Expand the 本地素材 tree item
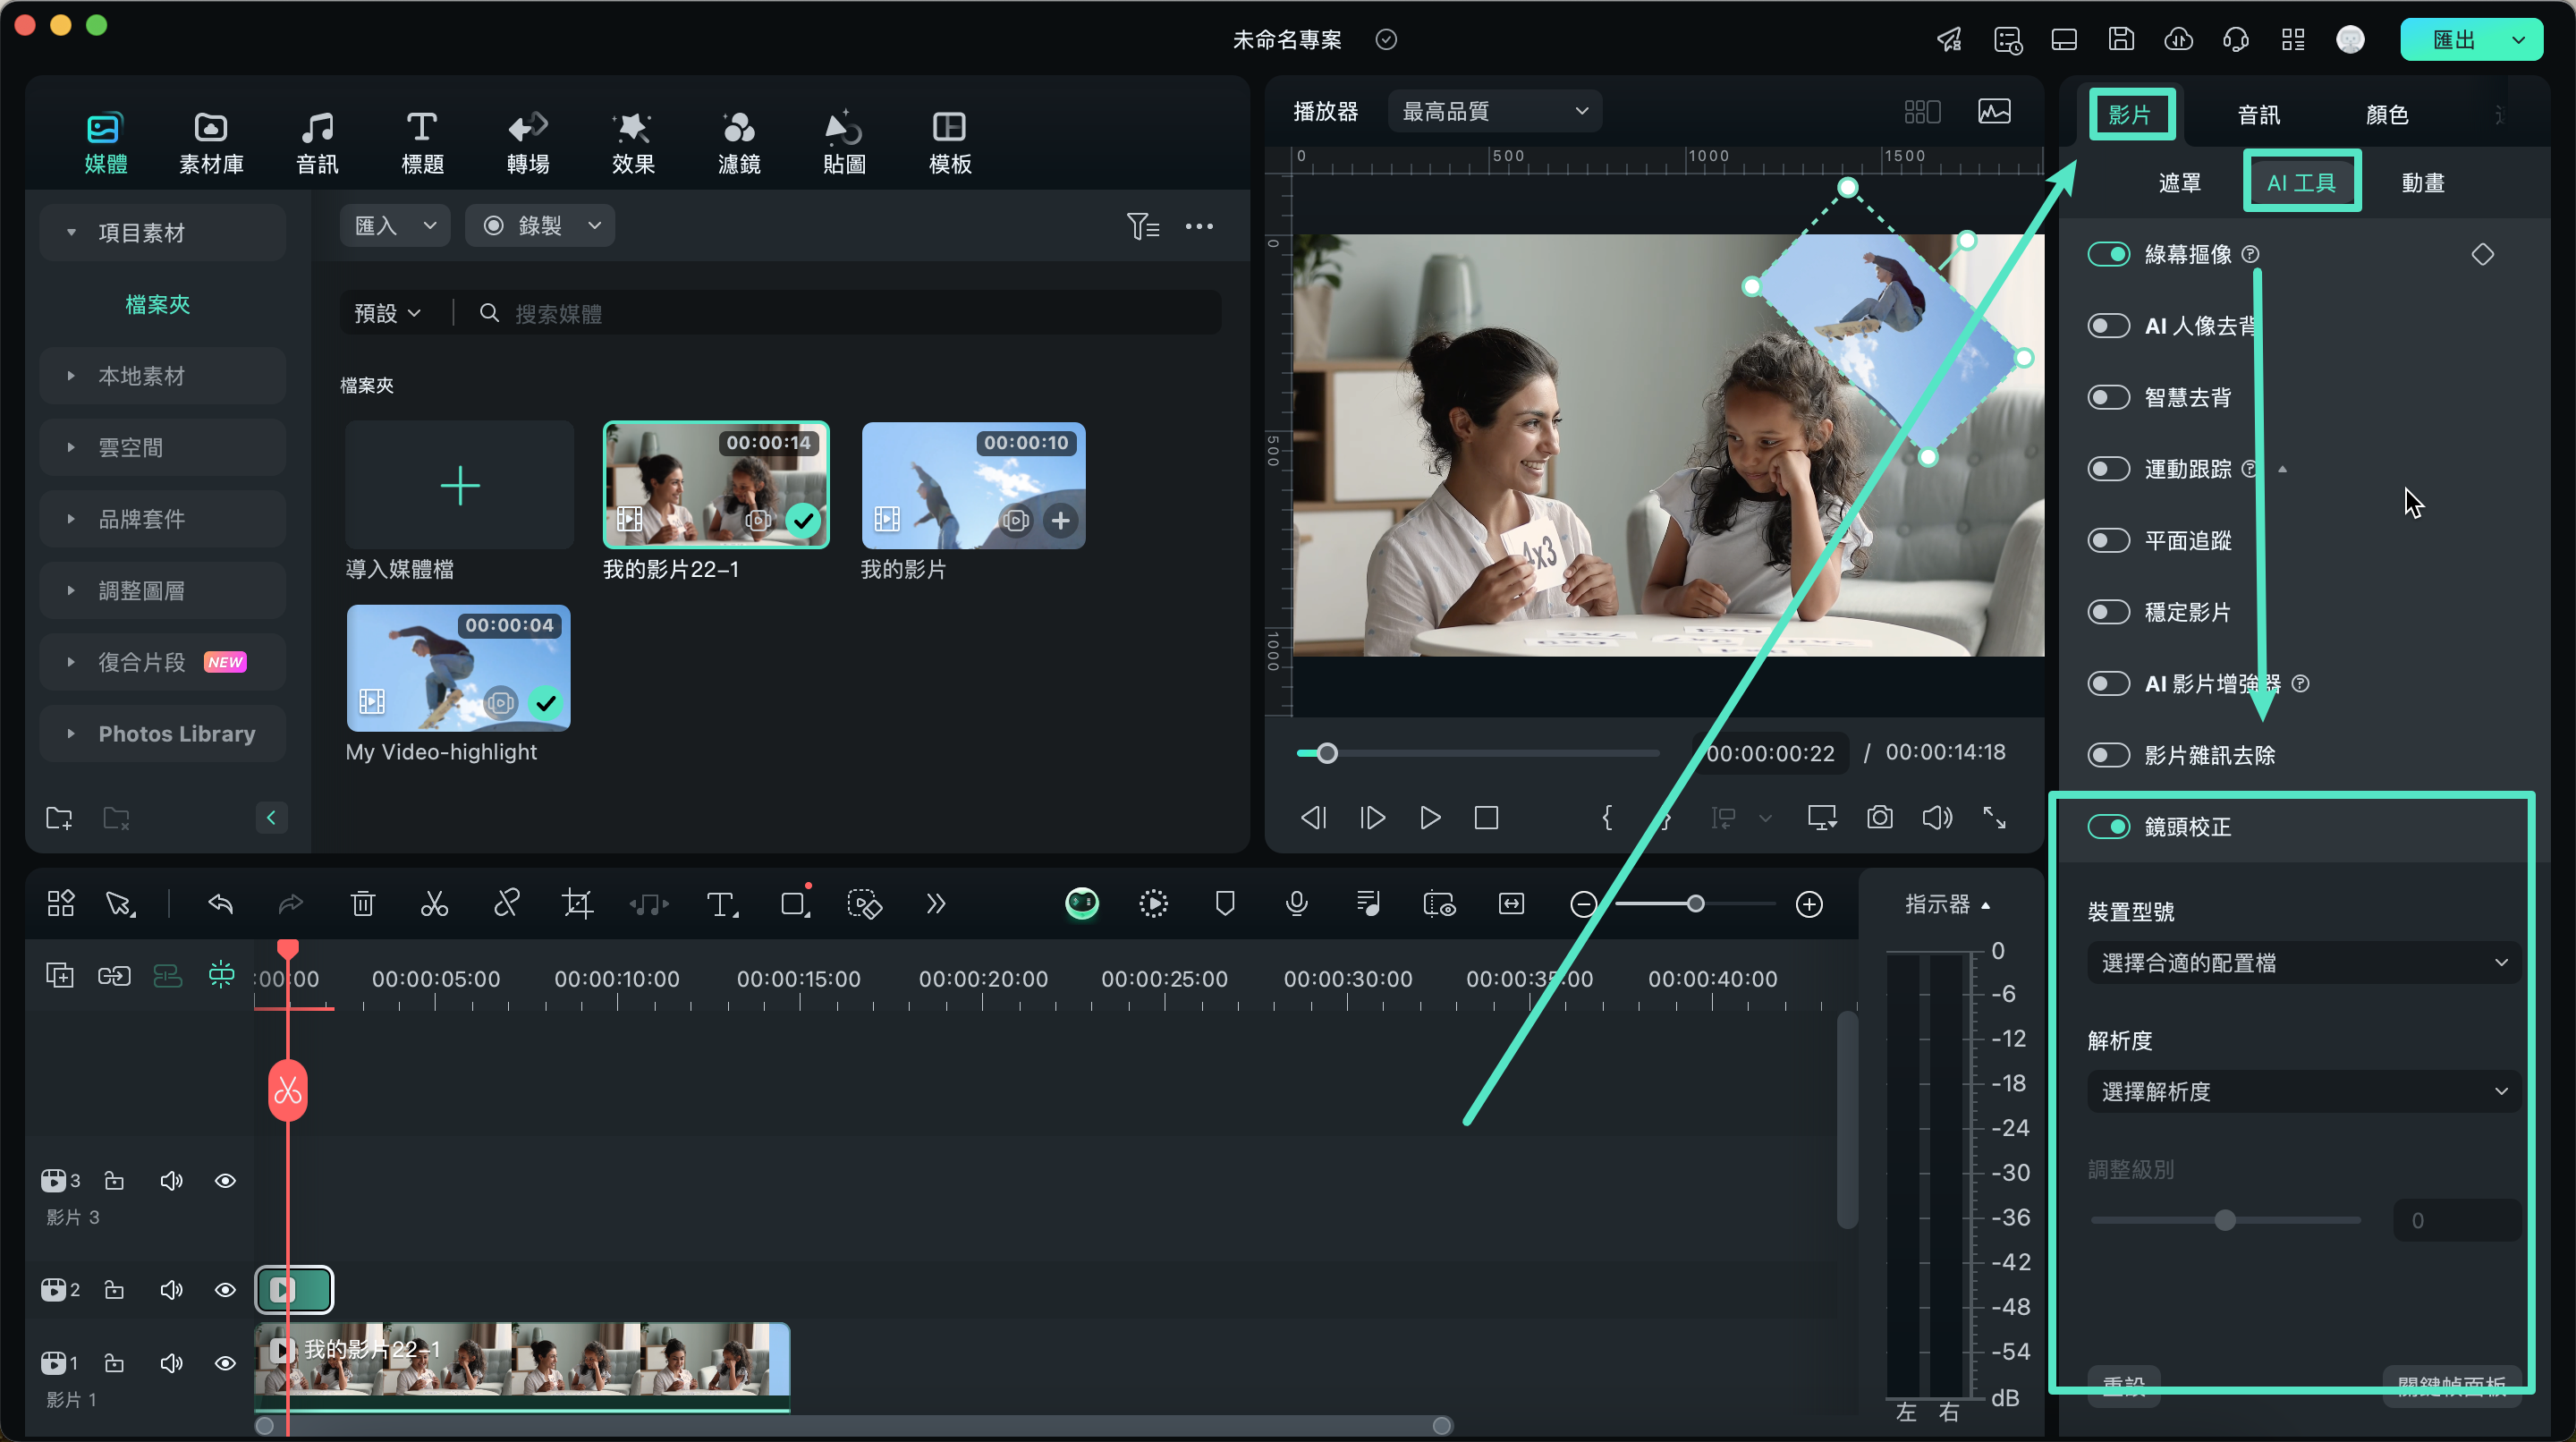 70,376
